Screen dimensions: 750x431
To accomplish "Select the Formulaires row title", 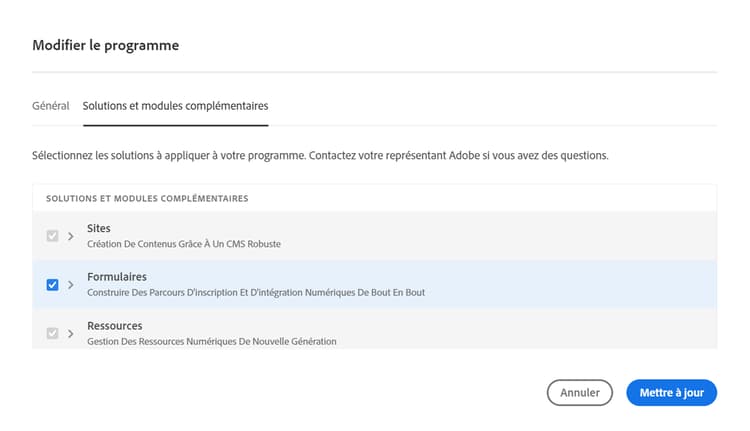I will tap(117, 276).
